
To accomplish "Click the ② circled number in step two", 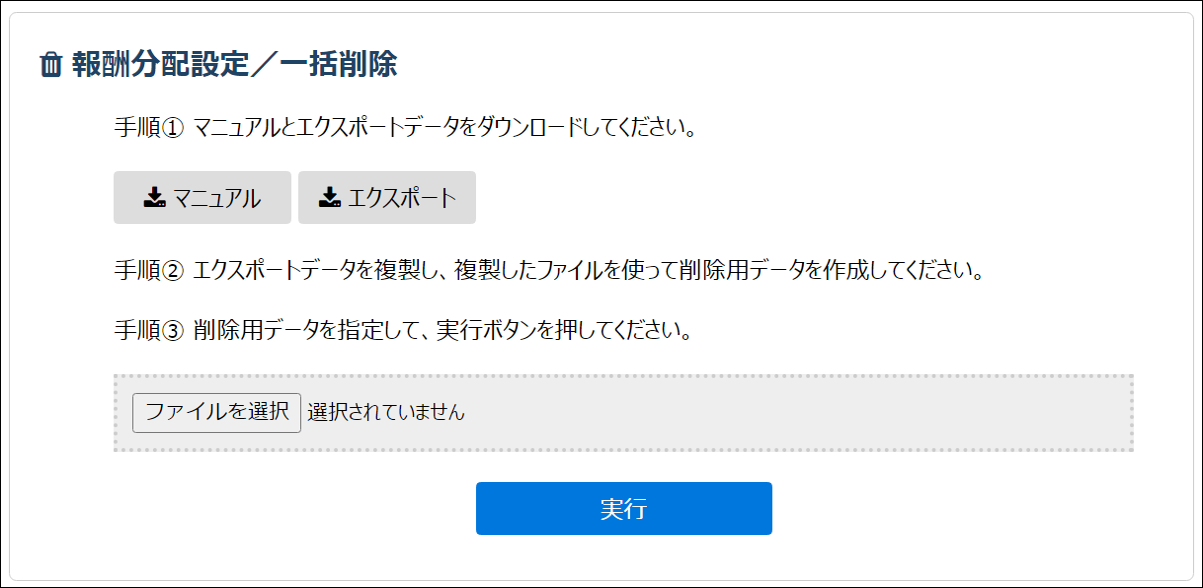I will [x=174, y=271].
